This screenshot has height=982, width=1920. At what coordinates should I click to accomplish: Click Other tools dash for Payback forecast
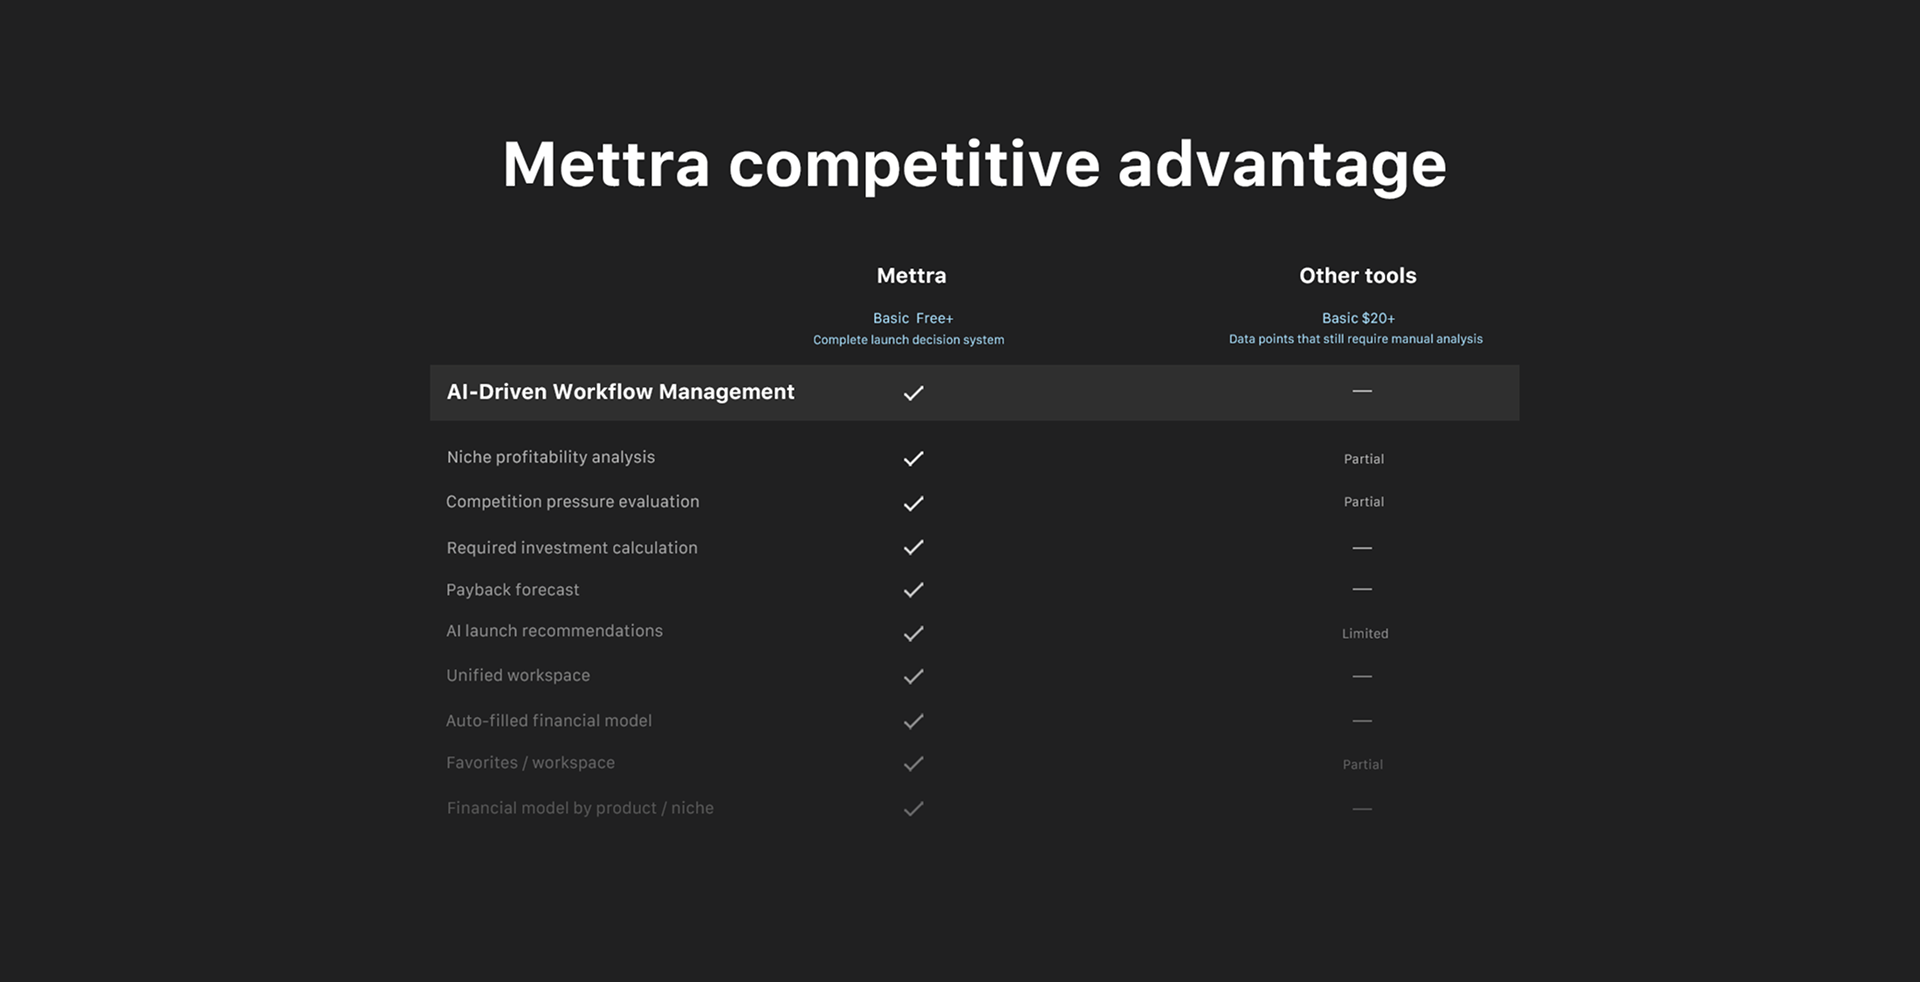1362,589
